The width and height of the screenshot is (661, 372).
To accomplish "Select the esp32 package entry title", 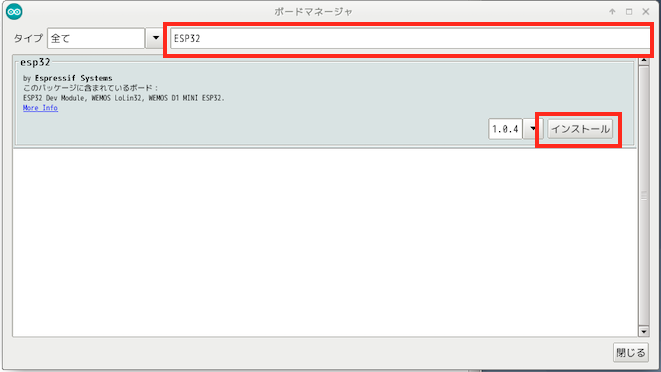I will click(x=35, y=62).
